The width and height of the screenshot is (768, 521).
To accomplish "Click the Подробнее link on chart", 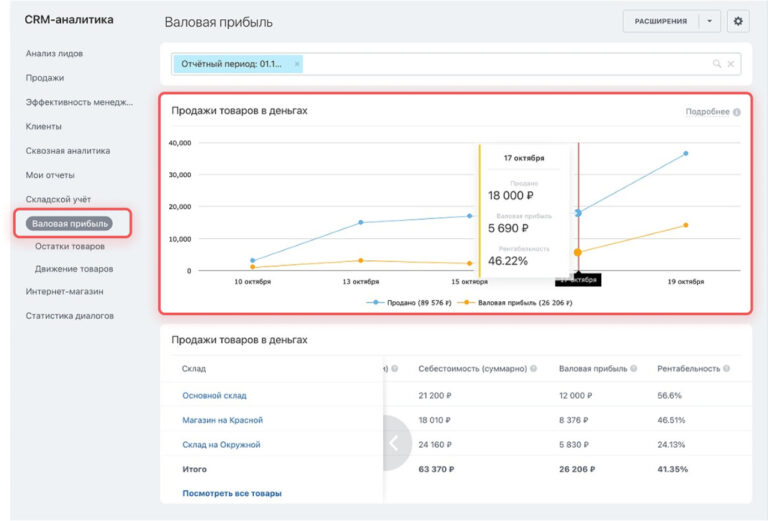I will 707,112.
